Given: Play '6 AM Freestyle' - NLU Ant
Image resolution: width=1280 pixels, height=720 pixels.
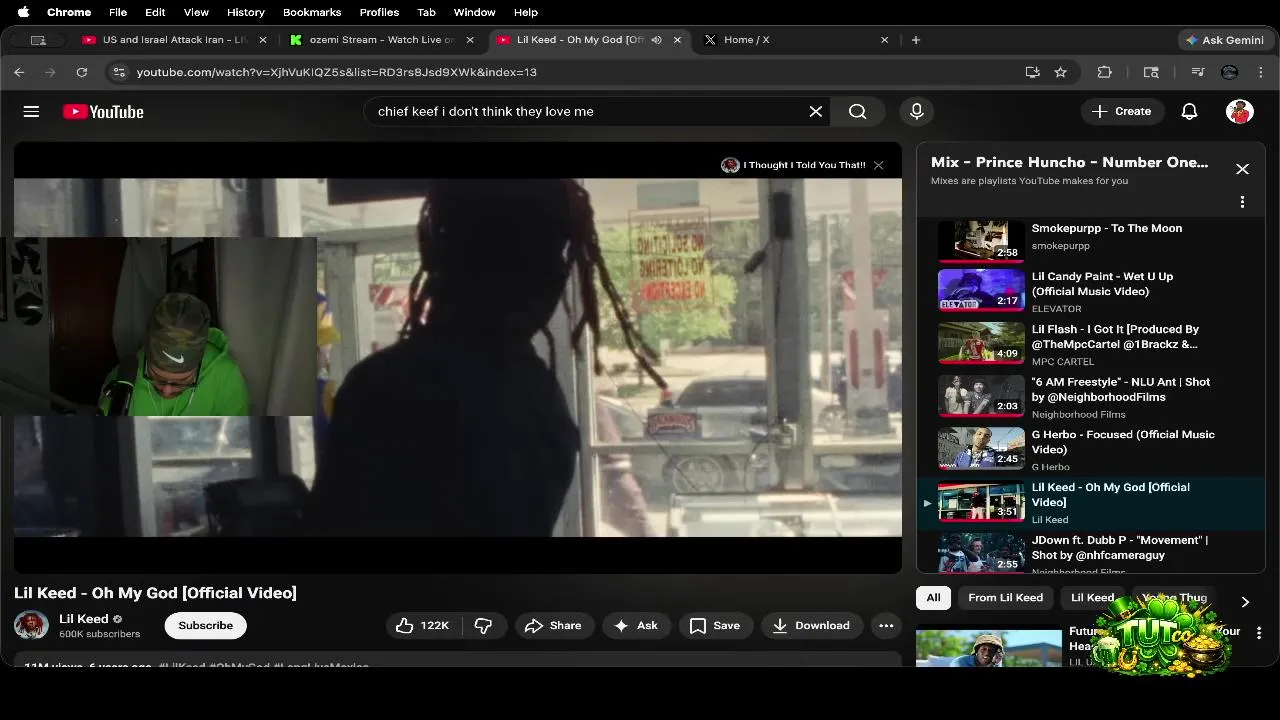Looking at the screenshot, I should click(1090, 398).
